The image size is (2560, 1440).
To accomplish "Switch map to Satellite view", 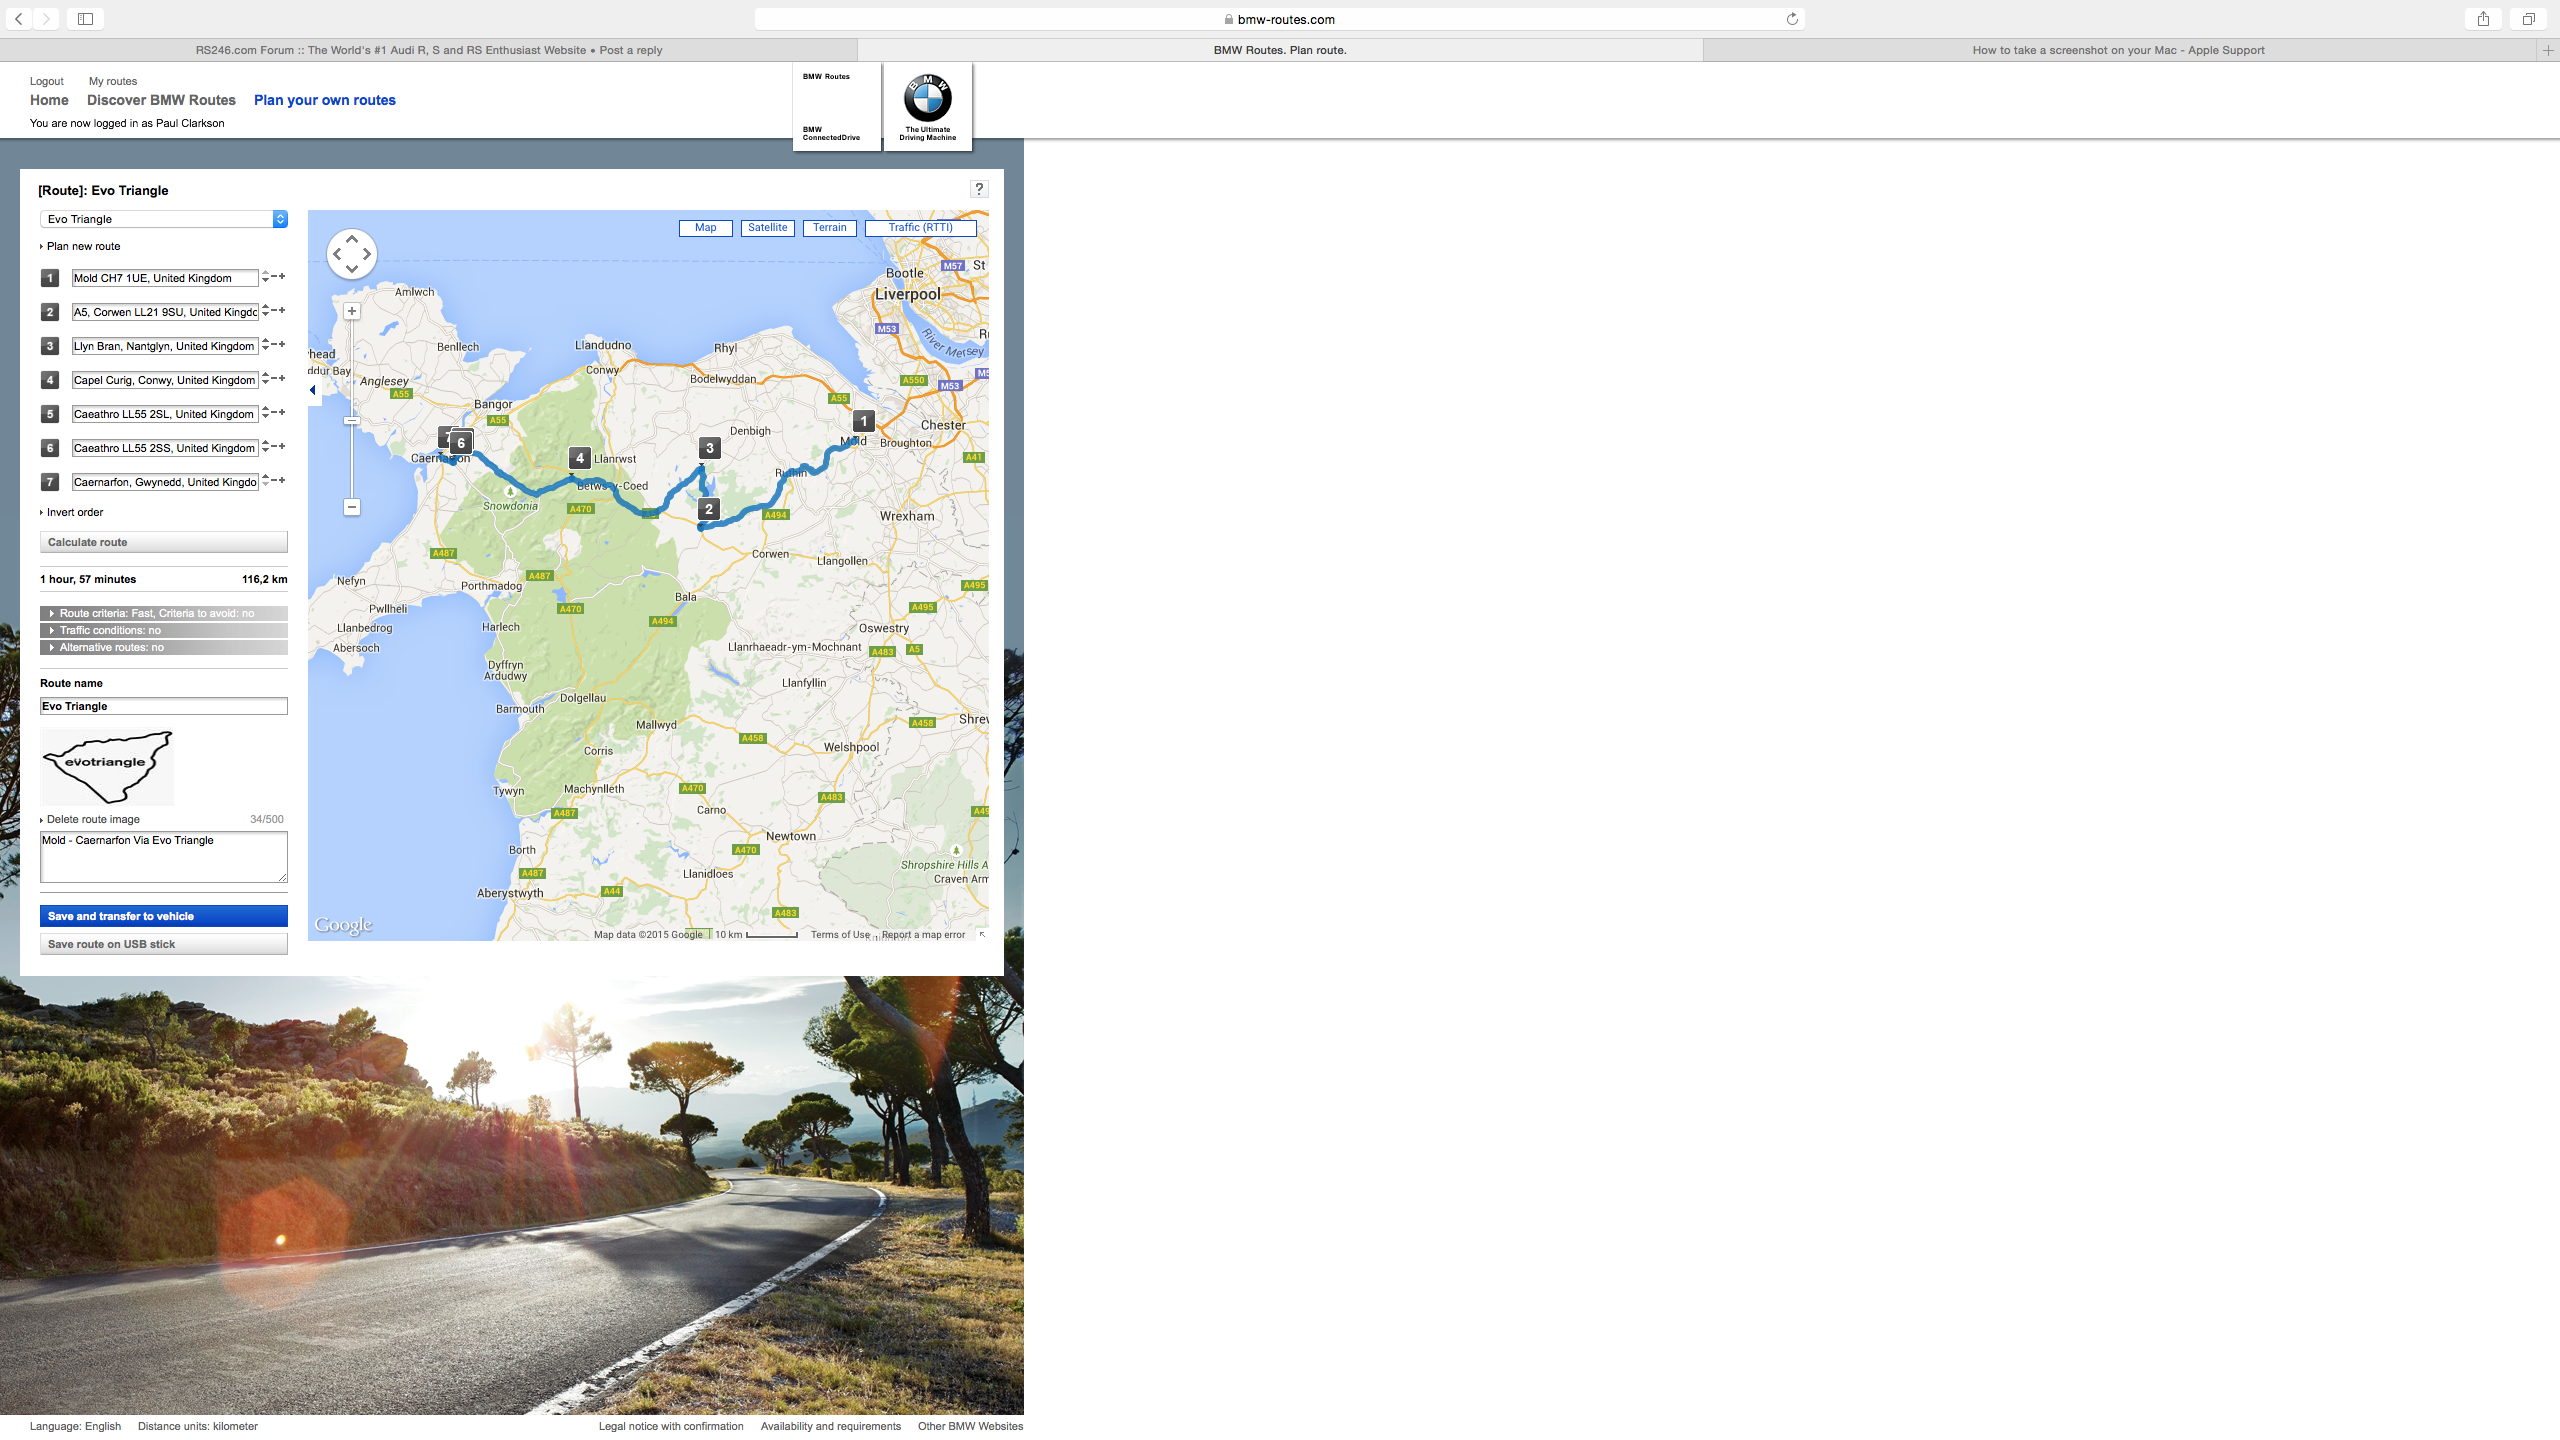I will click(767, 228).
